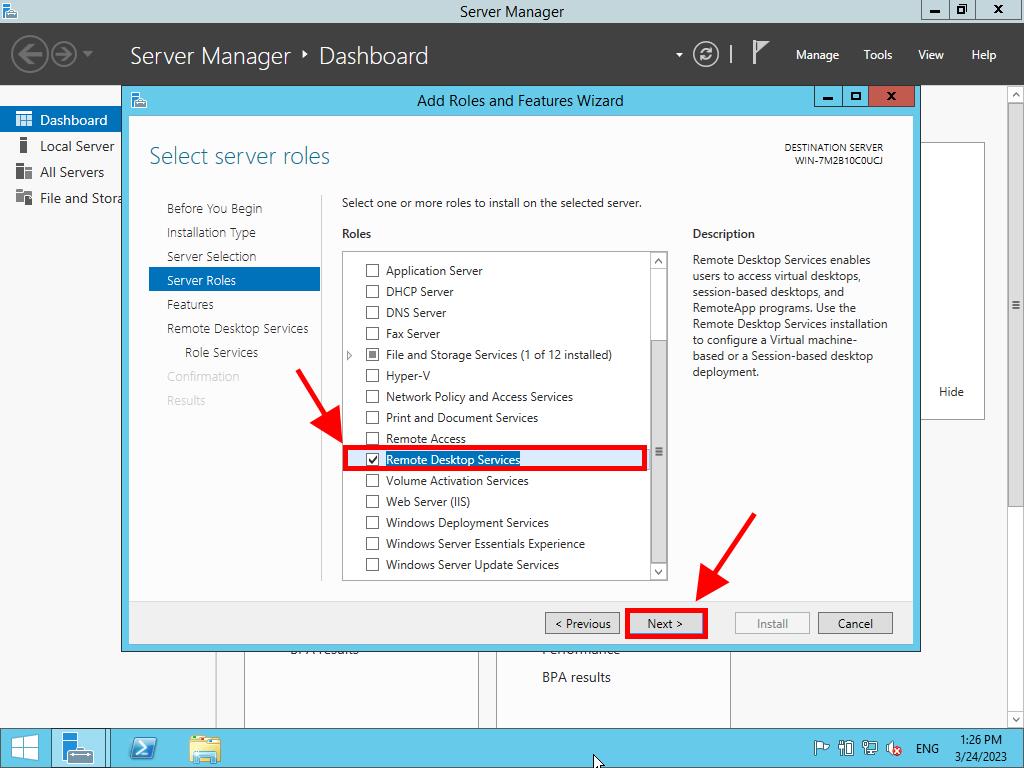Check Windows Server Update Services
1024x768 pixels.
[372, 564]
